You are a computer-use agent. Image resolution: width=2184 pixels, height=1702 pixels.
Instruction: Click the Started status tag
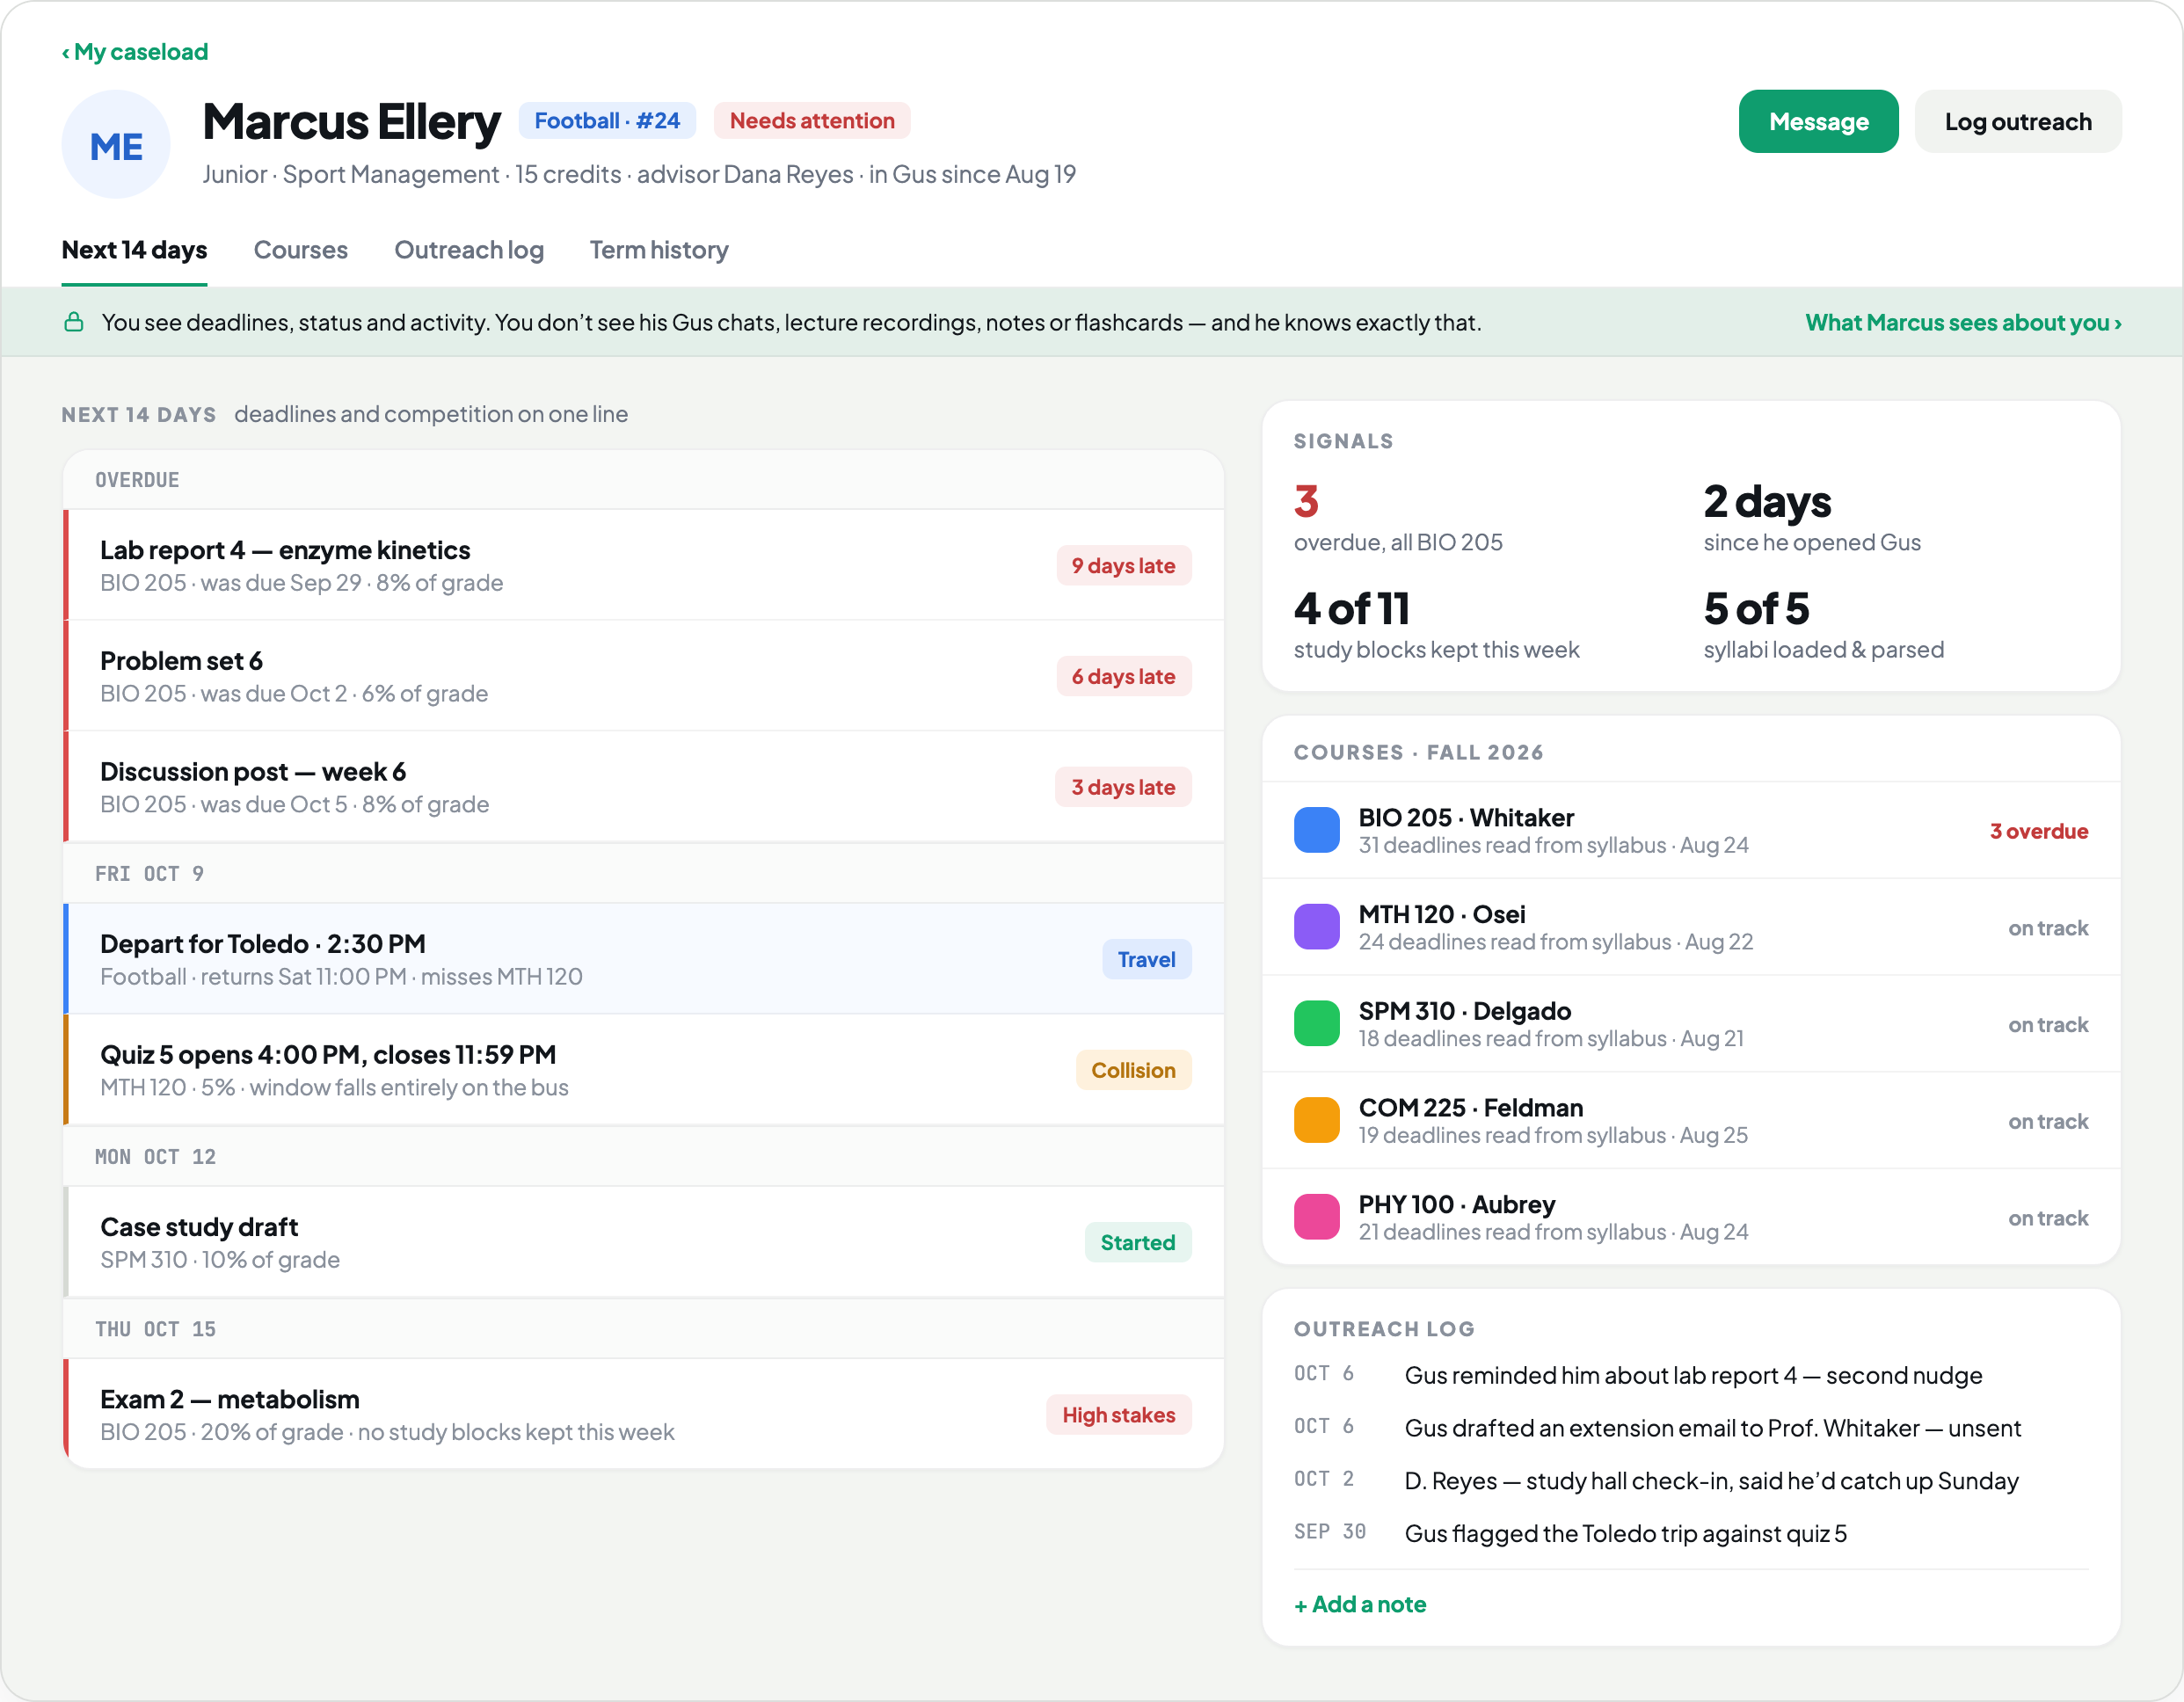pos(1137,1243)
